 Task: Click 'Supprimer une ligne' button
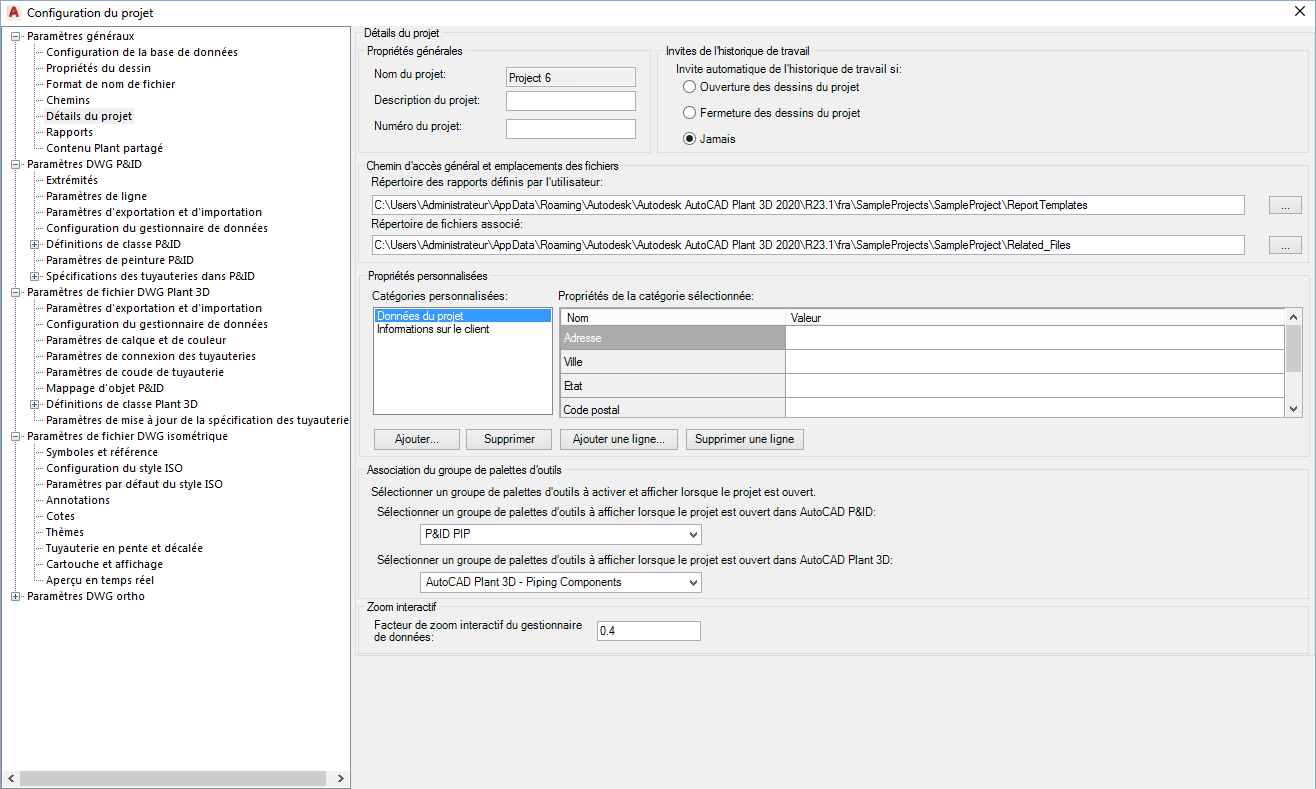(x=744, y=439)
